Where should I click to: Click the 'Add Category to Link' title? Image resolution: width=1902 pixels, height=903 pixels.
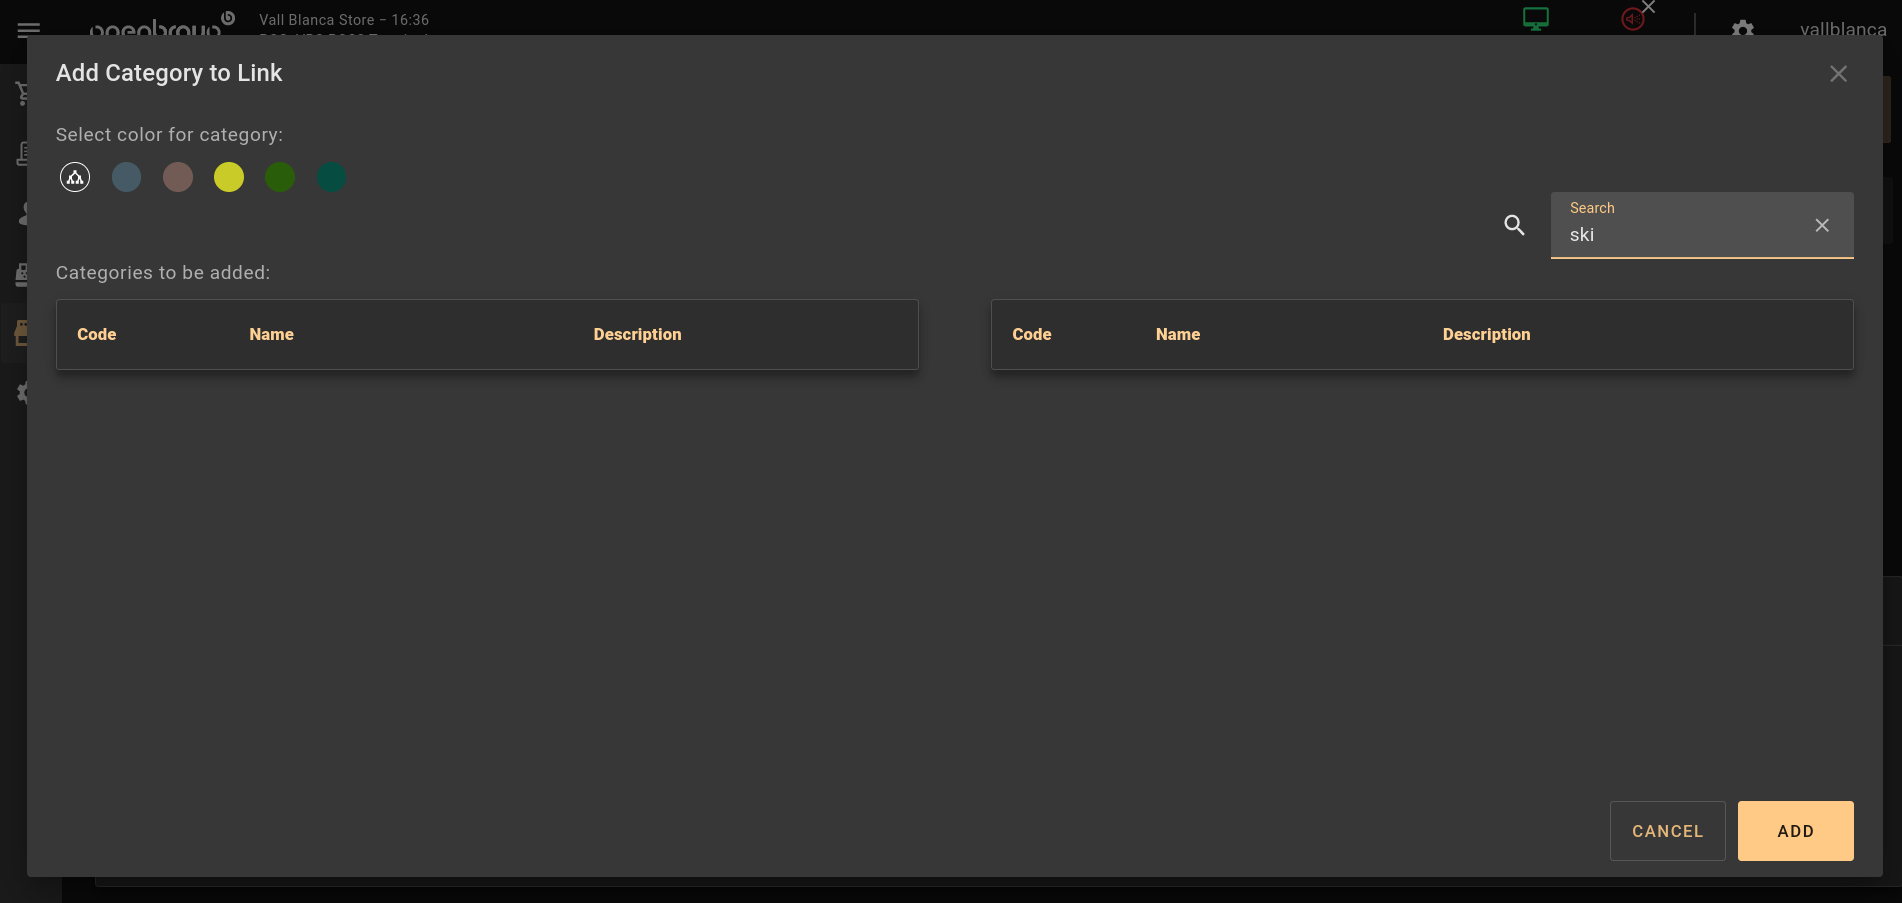169,73
